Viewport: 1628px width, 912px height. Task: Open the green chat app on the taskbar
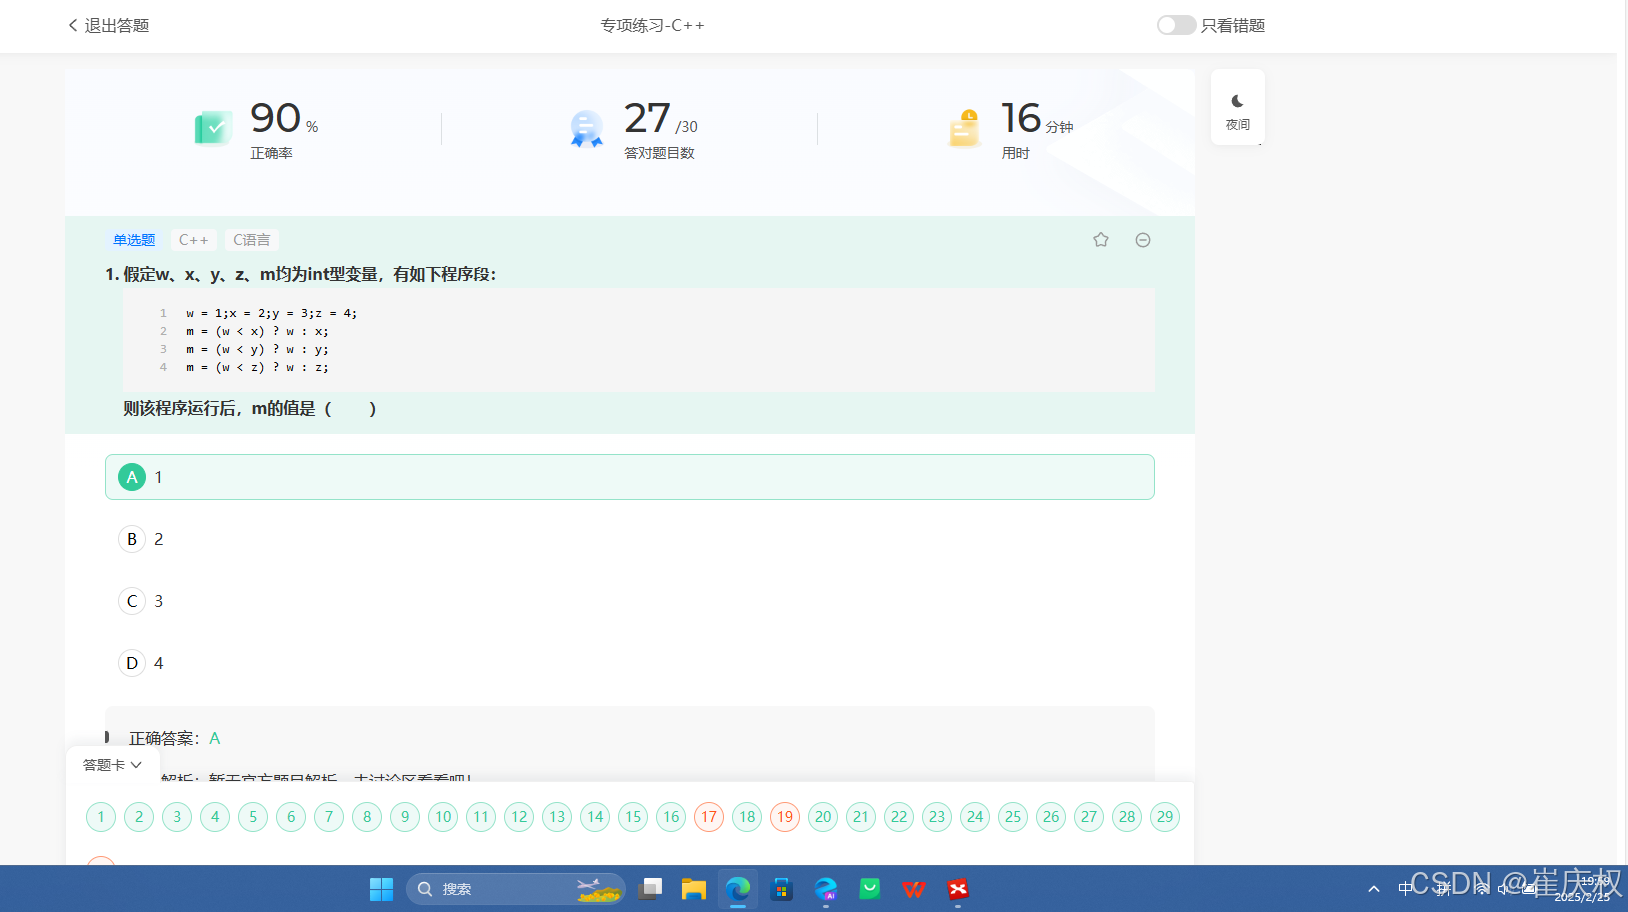[870, 889]
